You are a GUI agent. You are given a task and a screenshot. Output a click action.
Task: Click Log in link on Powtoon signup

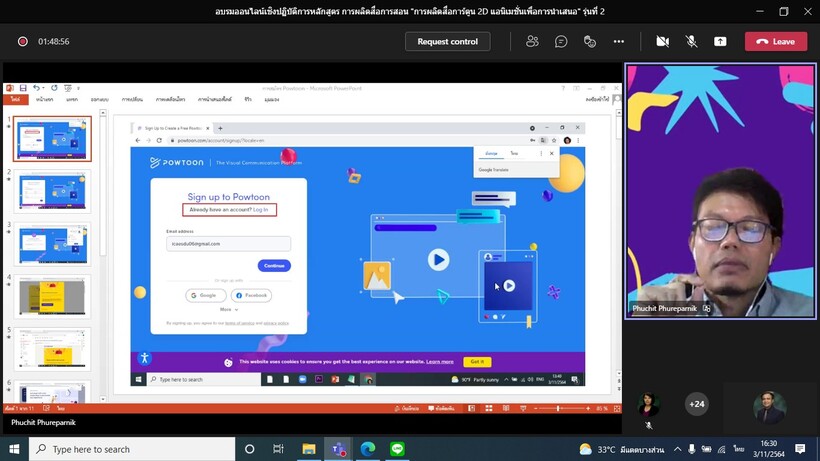(260, 210)
